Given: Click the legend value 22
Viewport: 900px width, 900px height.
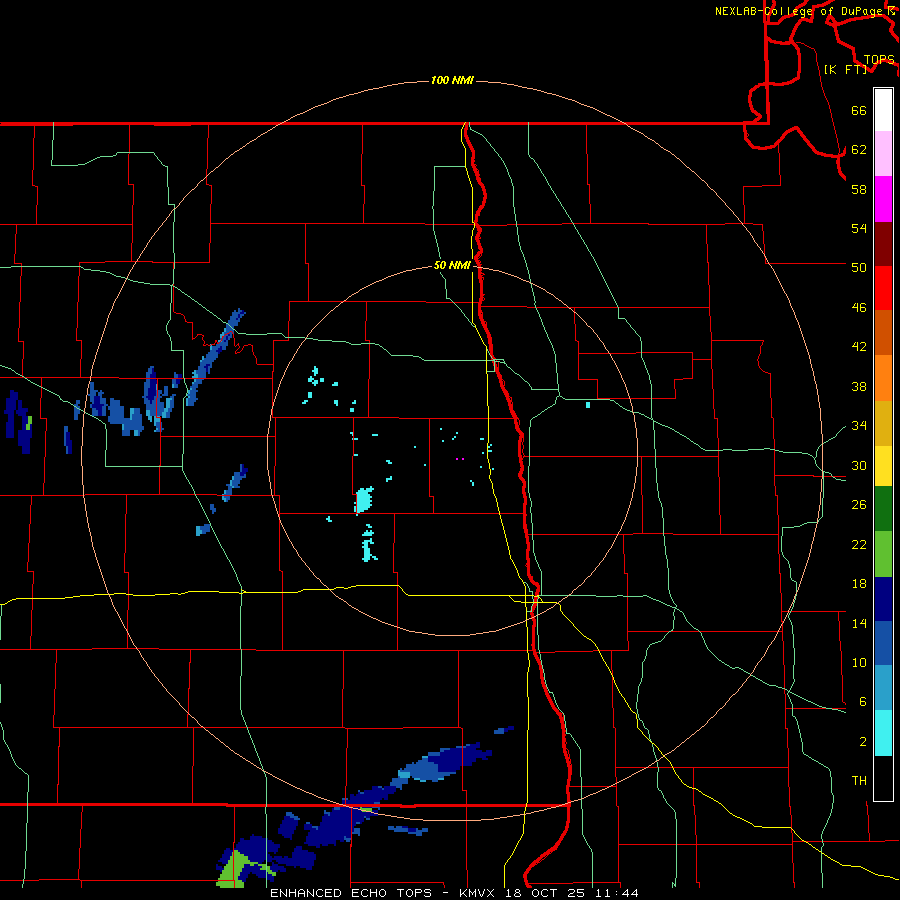Looking at the screenshot, I should tap(859, 544).
